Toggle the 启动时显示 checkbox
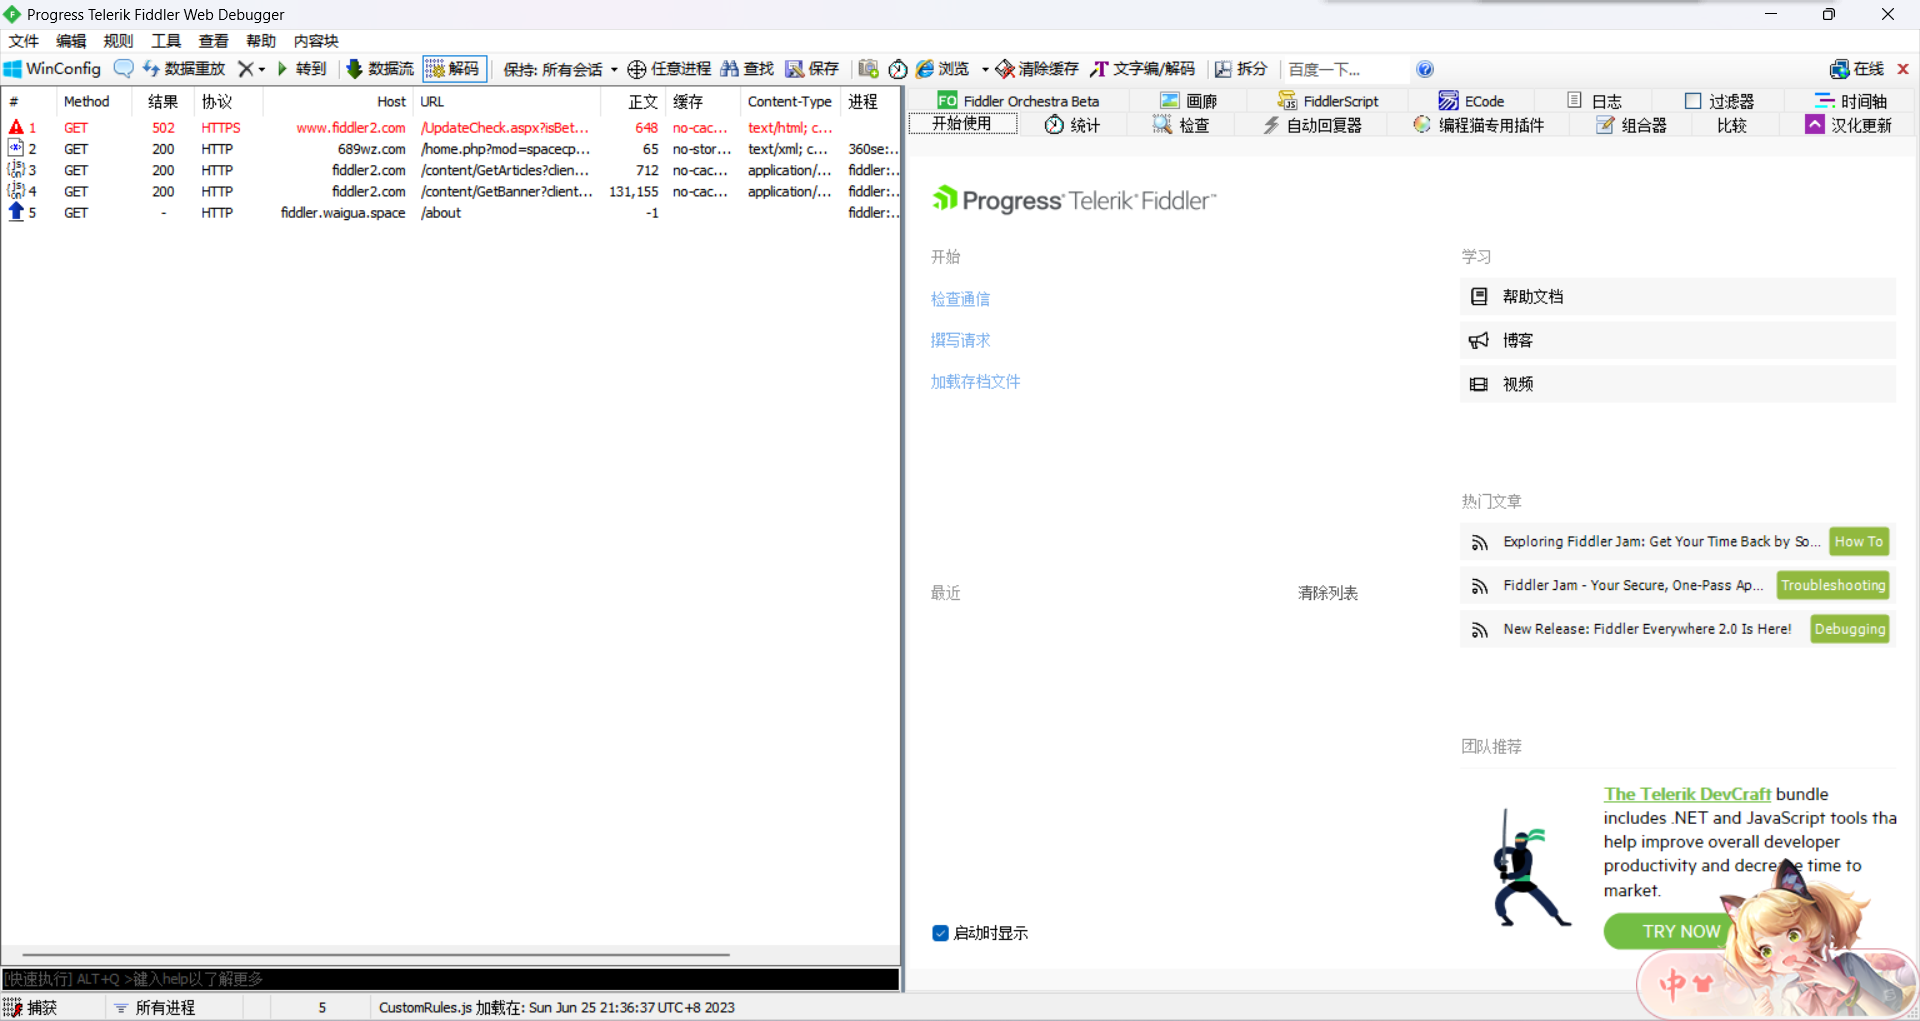The width and height of the screenshot is (1920, 1021). point(940,933)
